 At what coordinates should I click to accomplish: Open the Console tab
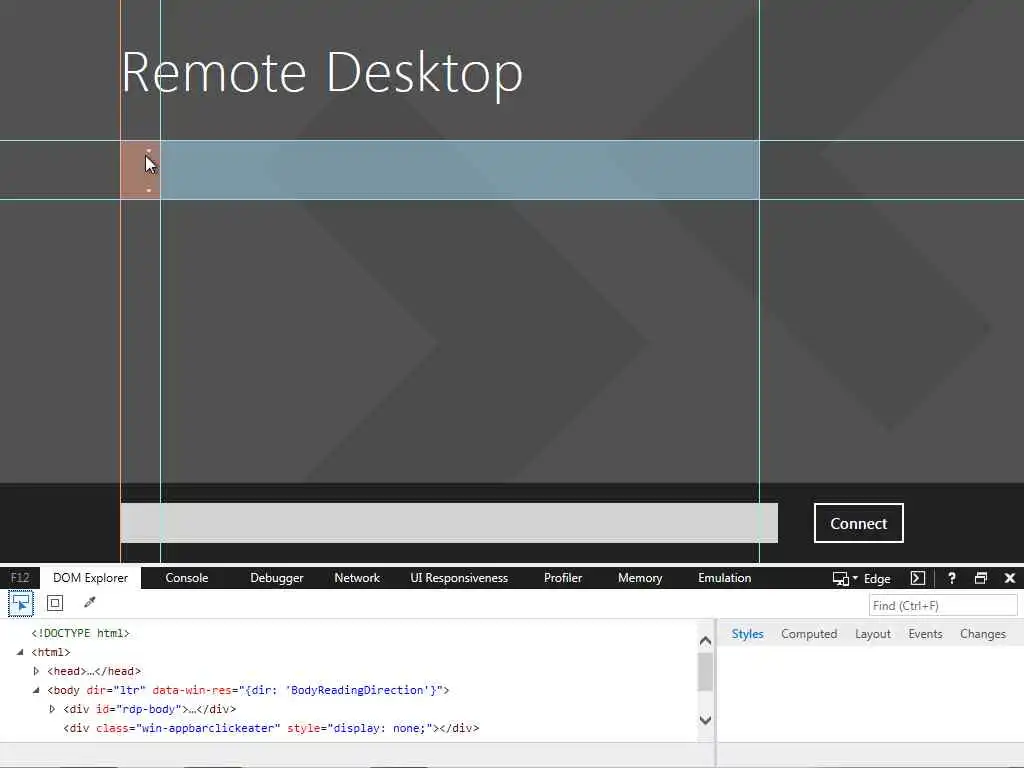click(187, 578)
